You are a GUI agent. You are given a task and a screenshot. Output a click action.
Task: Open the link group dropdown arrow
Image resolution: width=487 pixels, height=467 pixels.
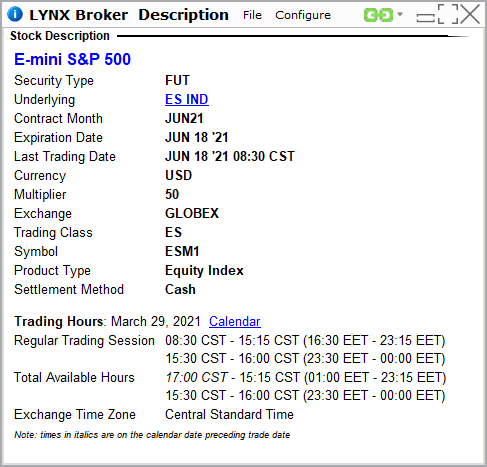point(400,14)
